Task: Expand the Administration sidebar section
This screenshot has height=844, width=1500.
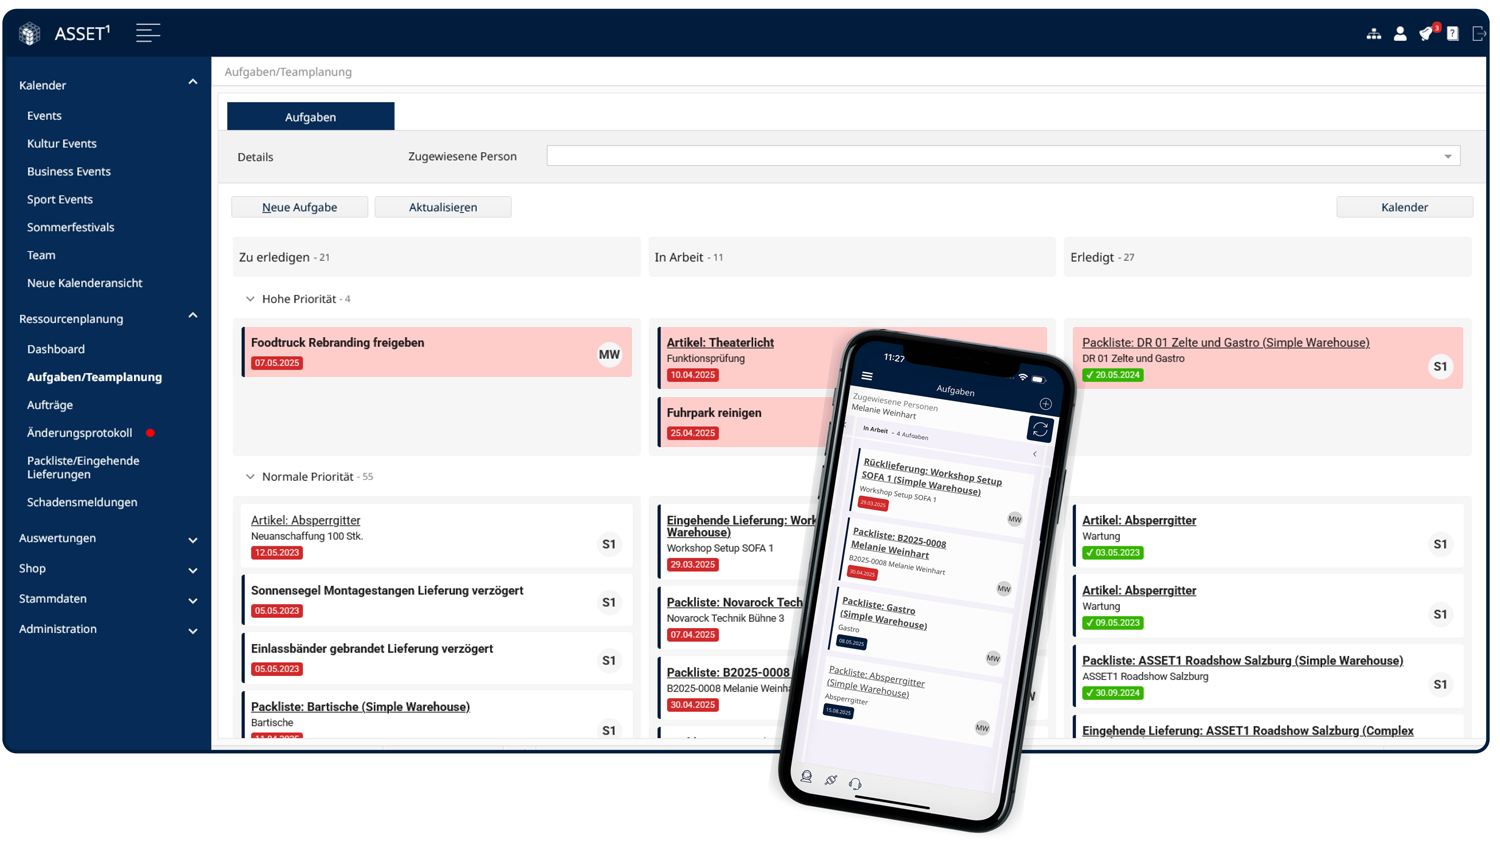Action: point(193,631)
